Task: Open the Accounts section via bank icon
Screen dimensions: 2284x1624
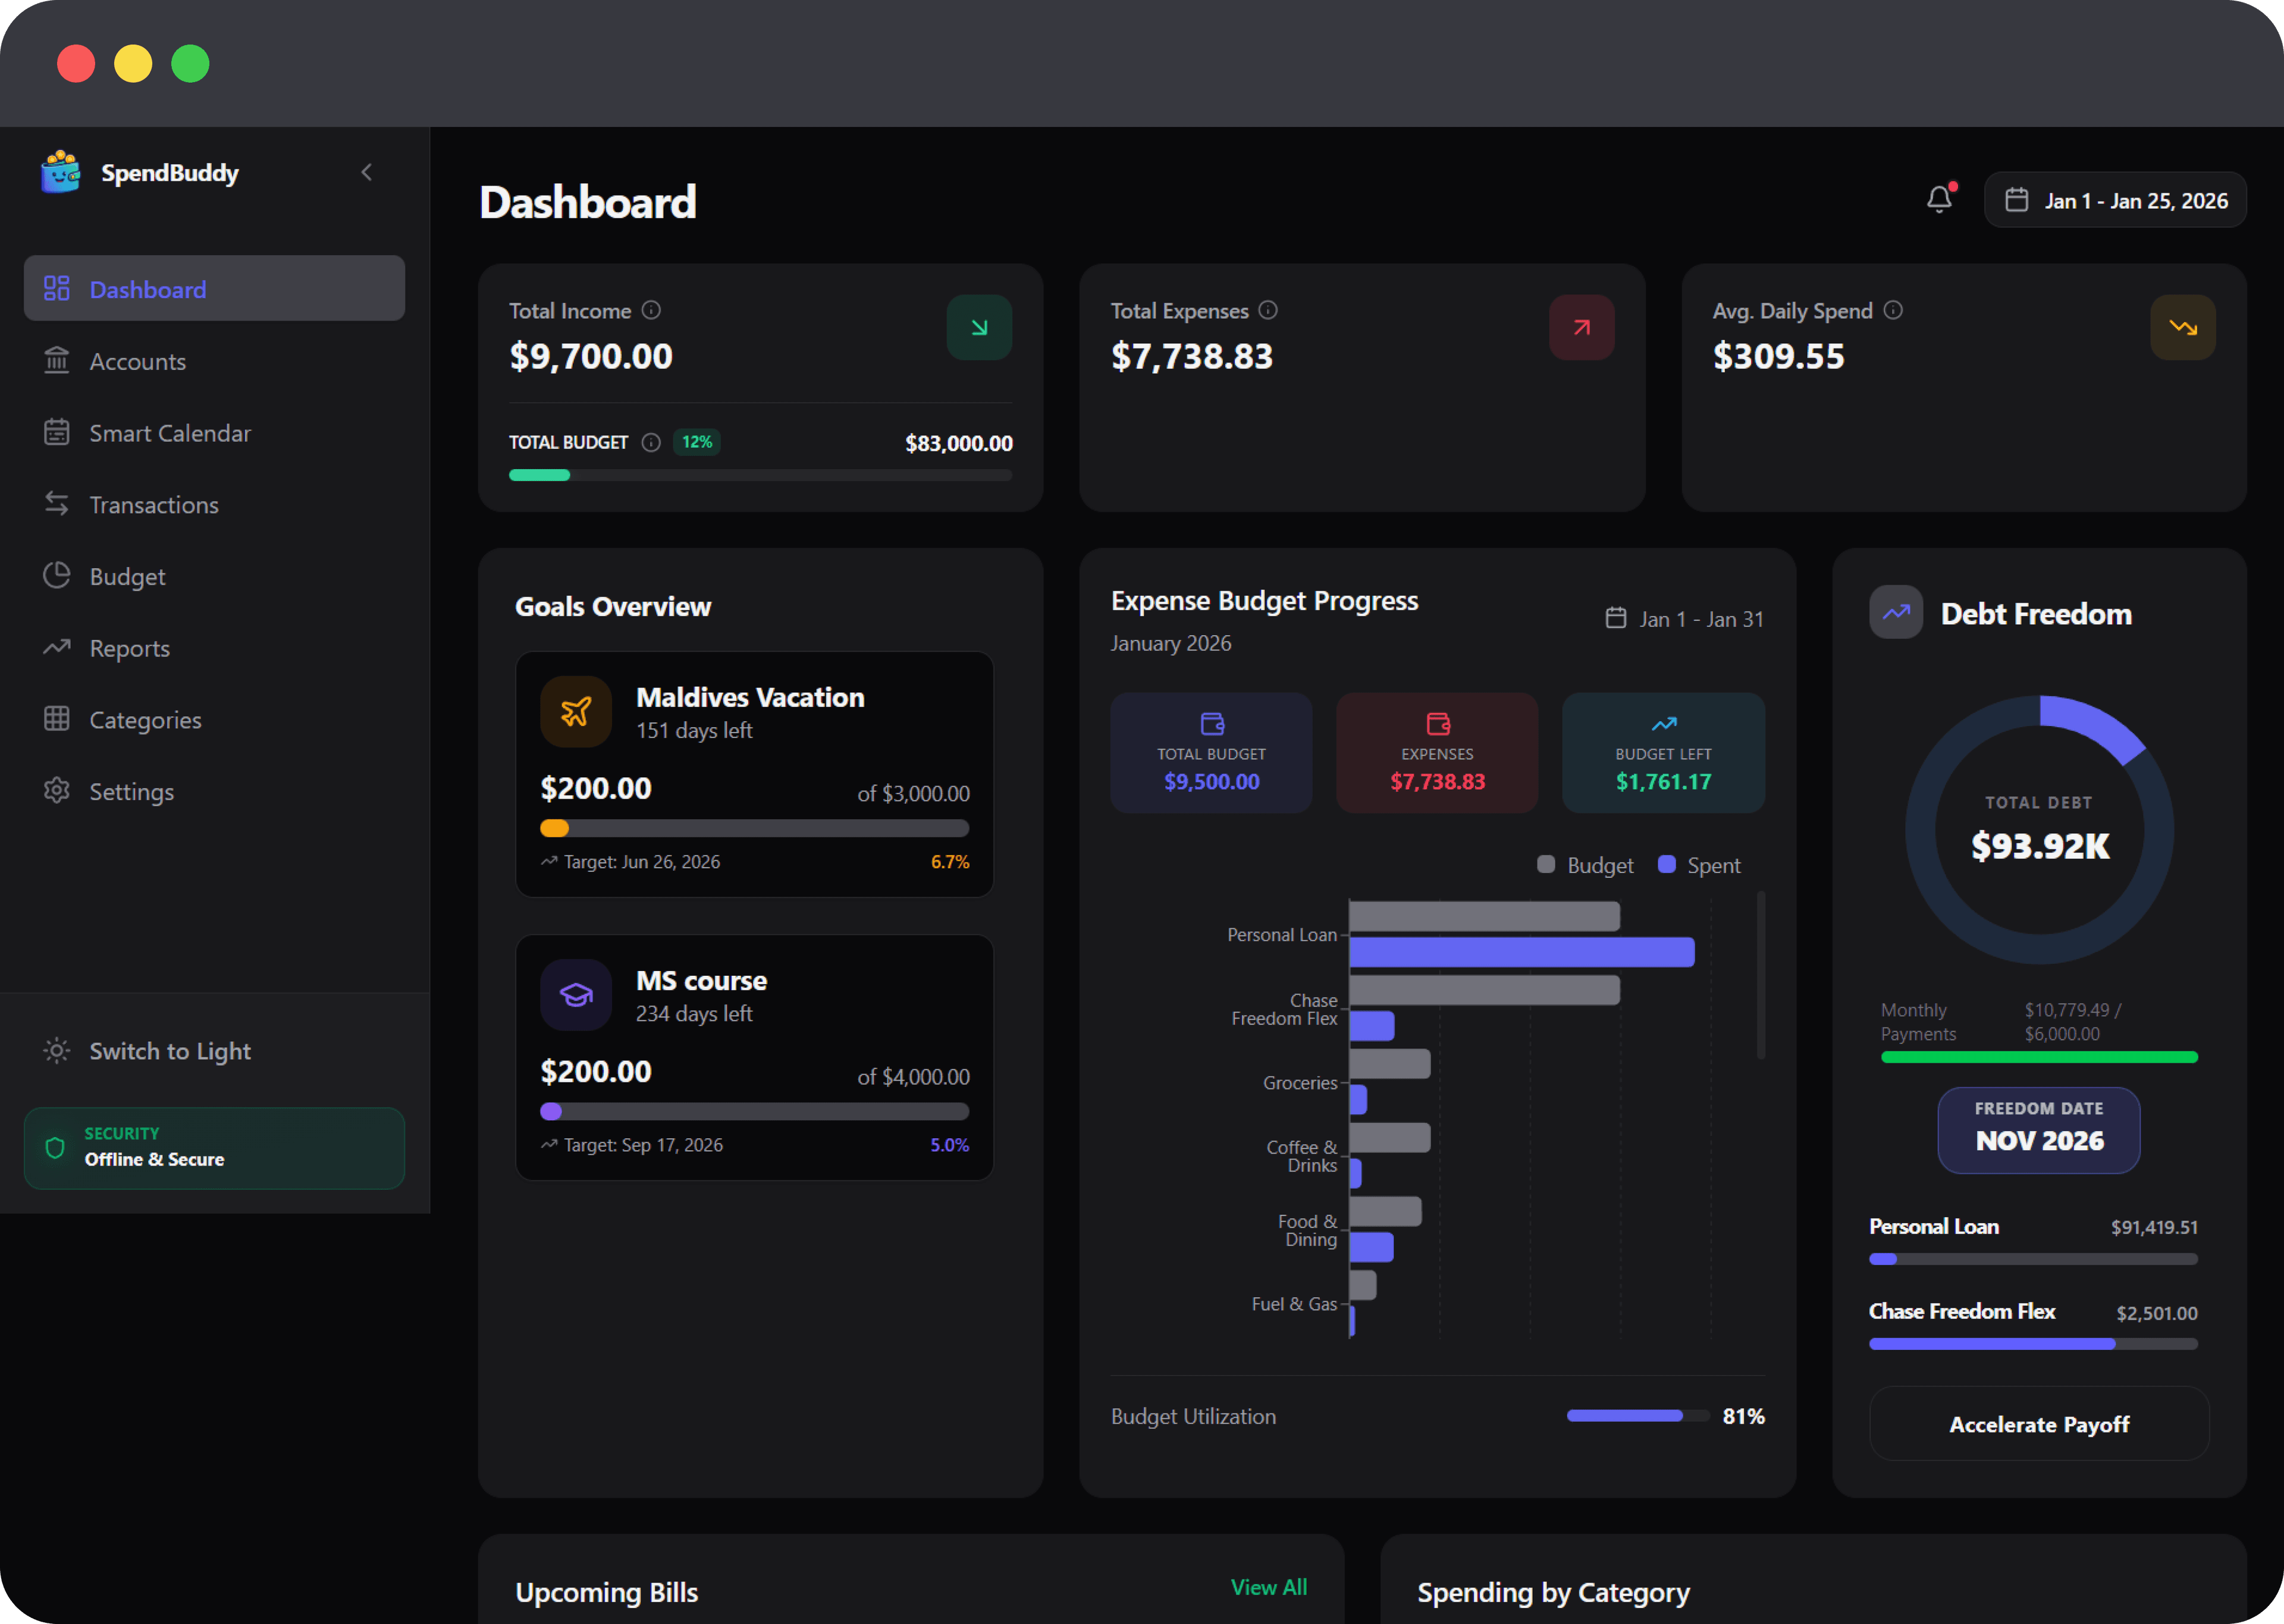Action: point(57,361)
